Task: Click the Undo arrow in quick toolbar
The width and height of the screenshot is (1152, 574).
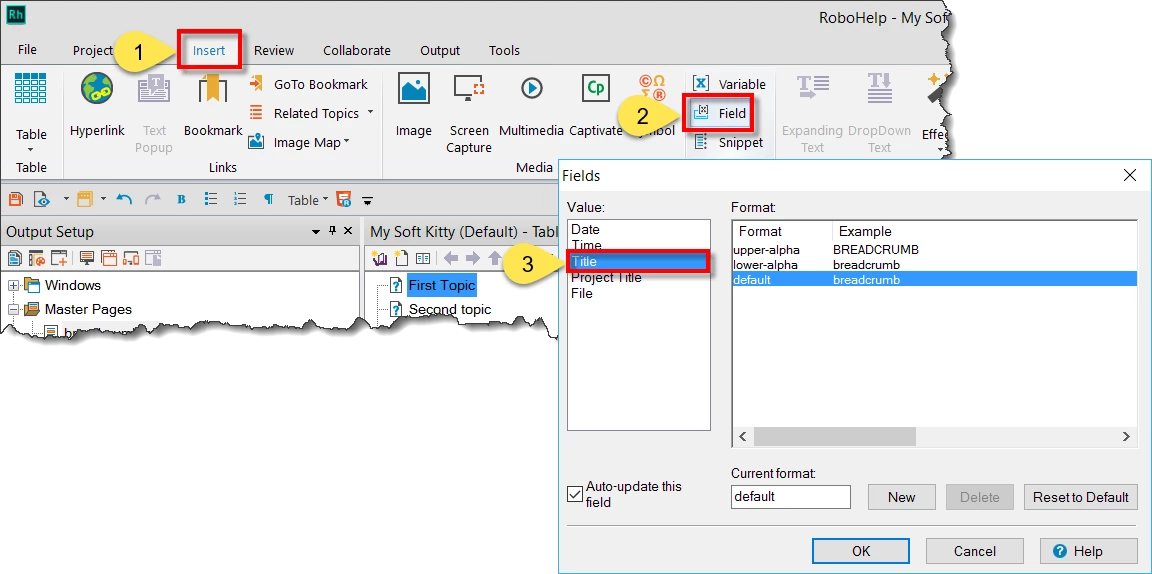Action: pyautogui.click(x=124, y=199)
